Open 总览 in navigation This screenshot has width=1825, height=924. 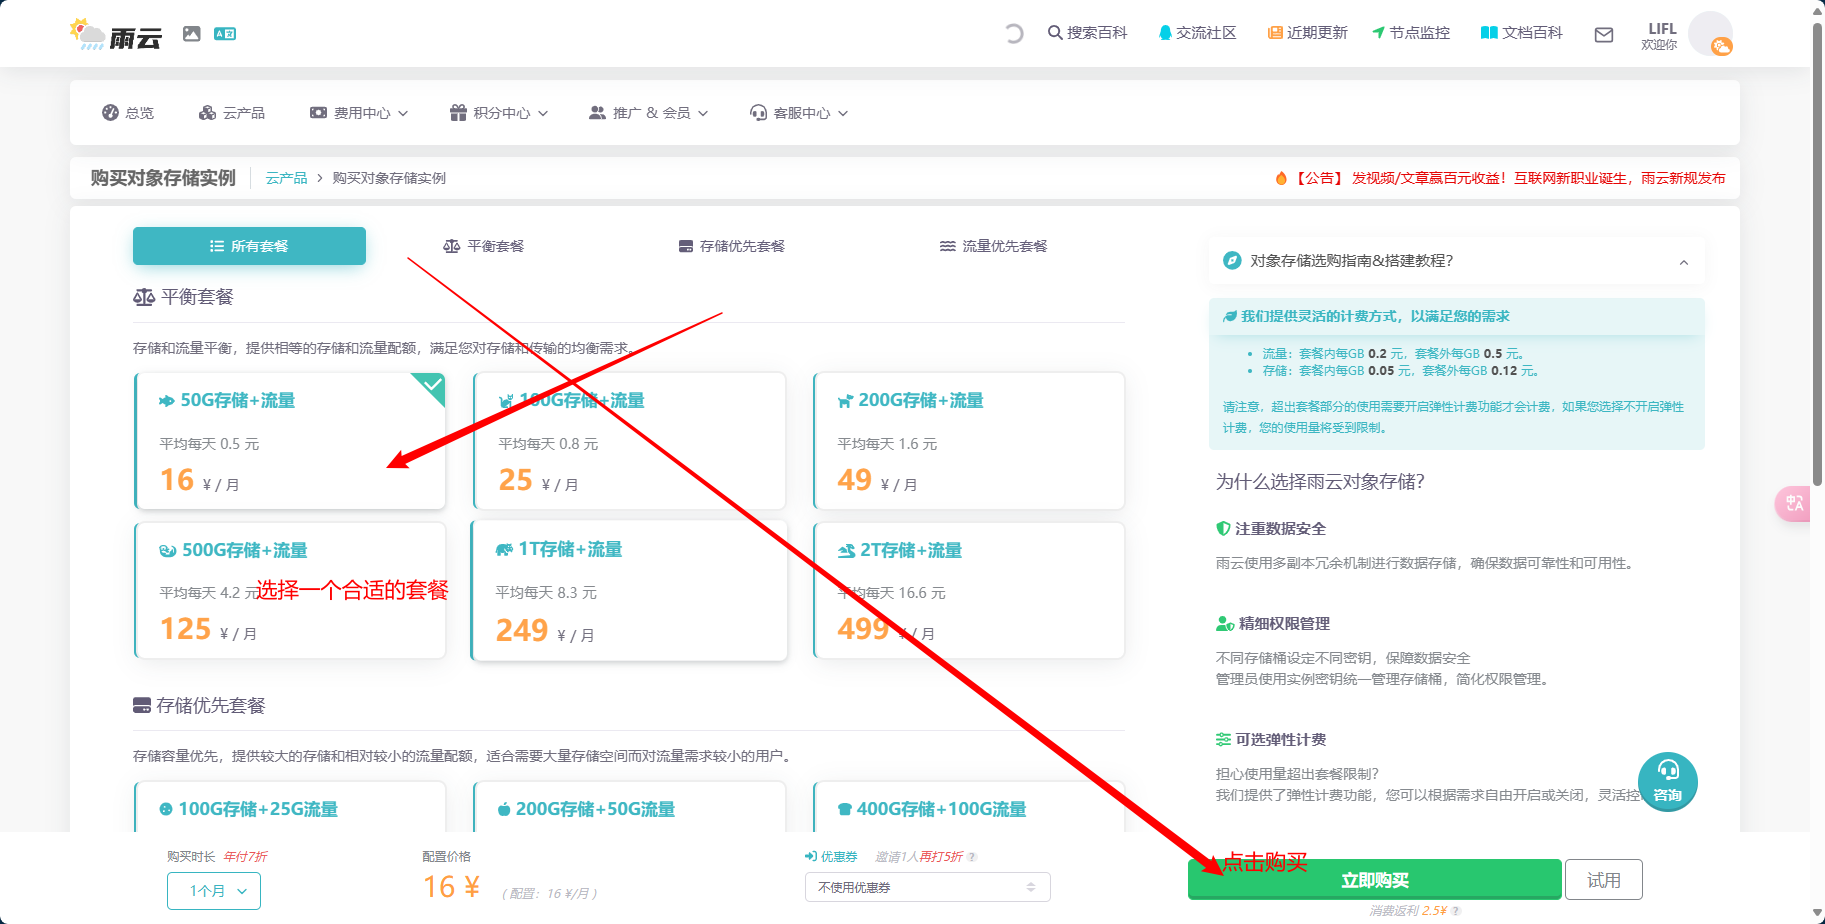point(128,113)
